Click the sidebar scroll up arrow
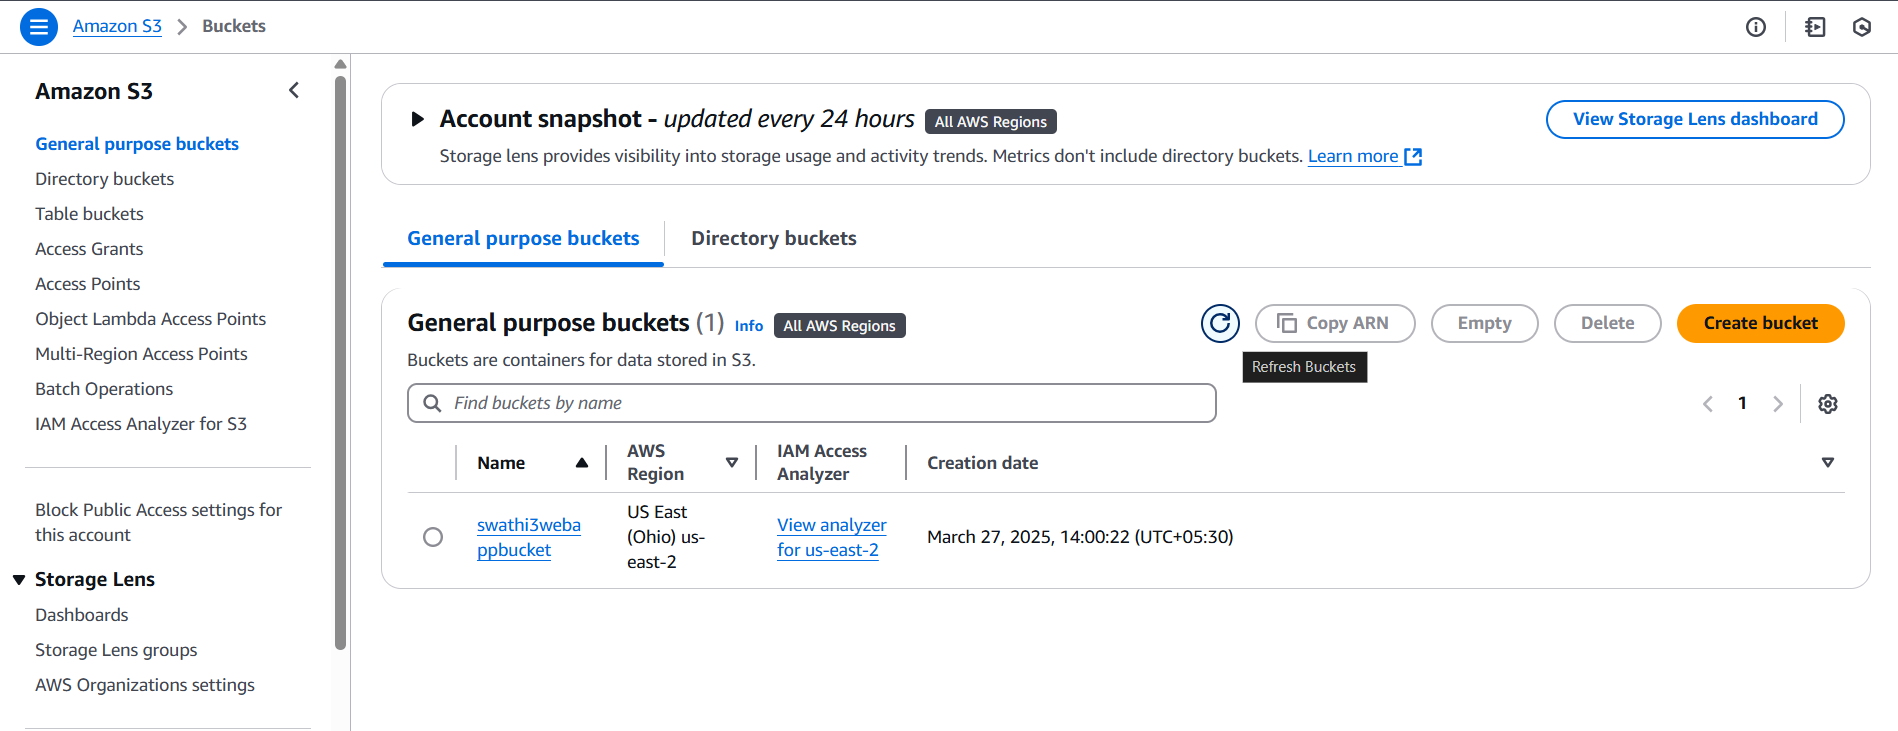The height and width of the screenshot is (731, 1898). point(340,64)
